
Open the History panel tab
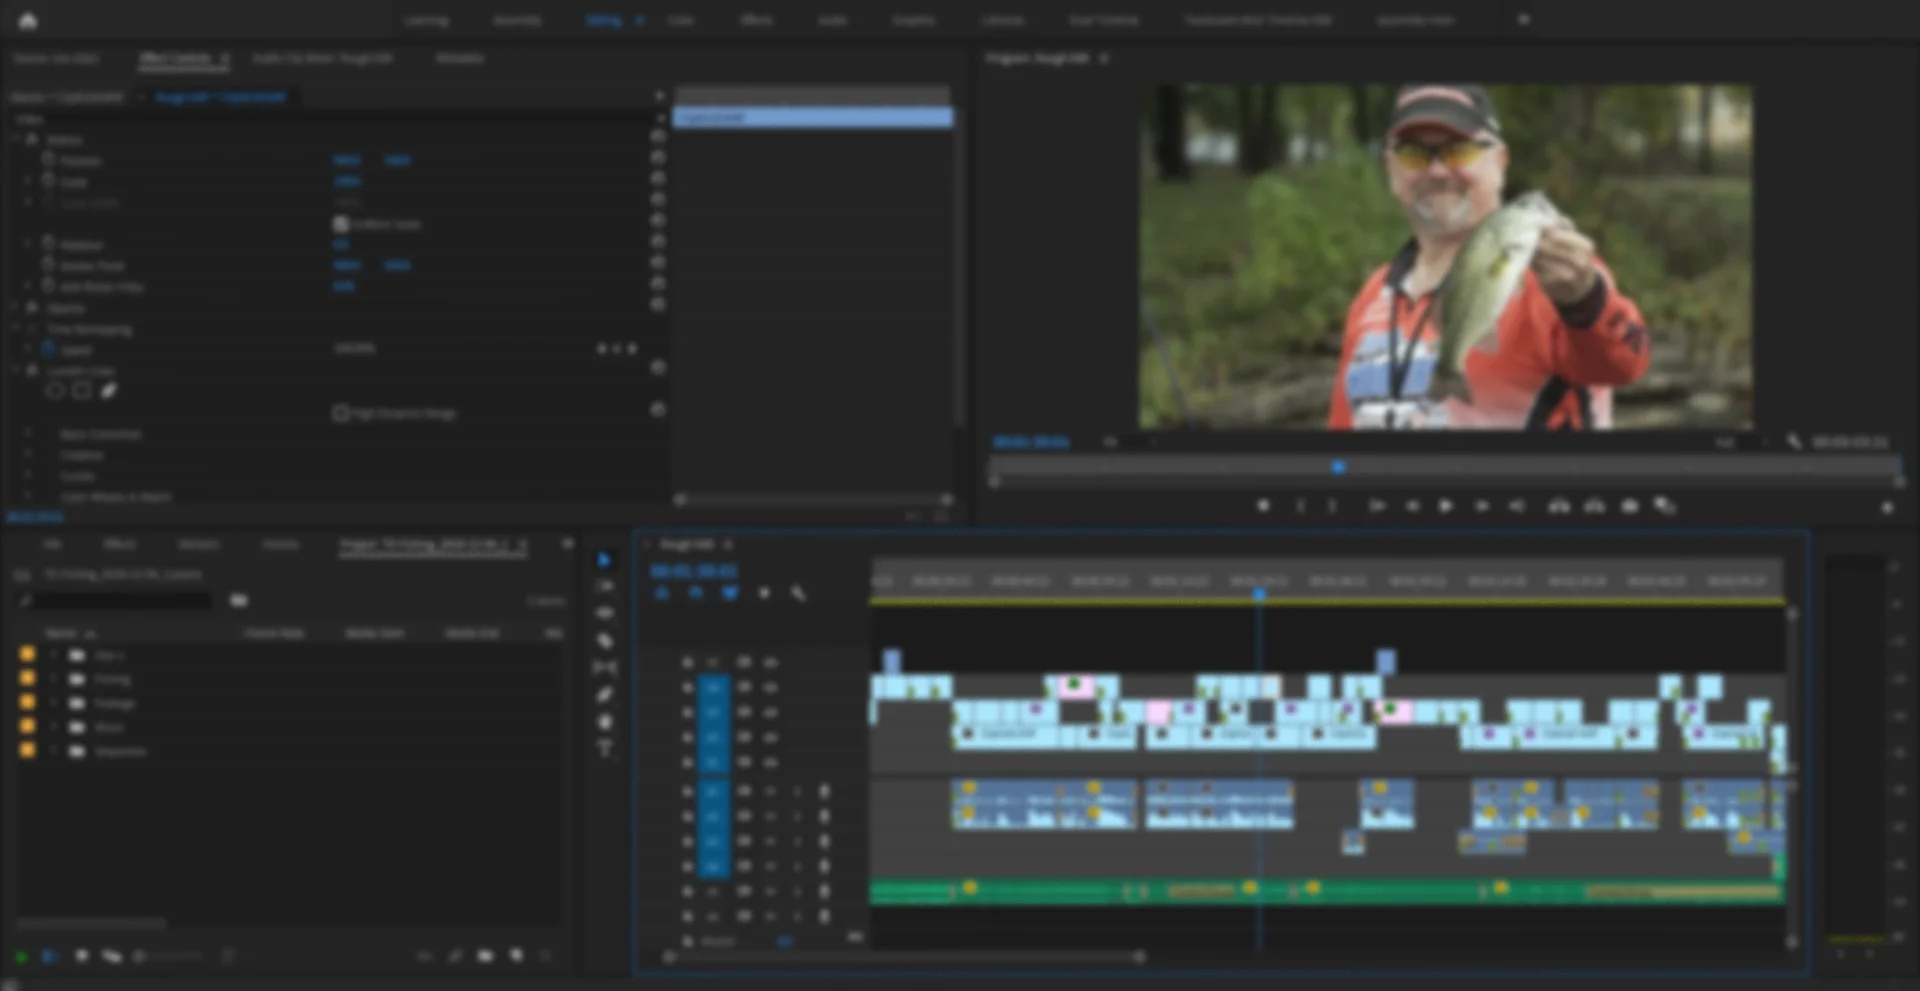pos(280,544)
